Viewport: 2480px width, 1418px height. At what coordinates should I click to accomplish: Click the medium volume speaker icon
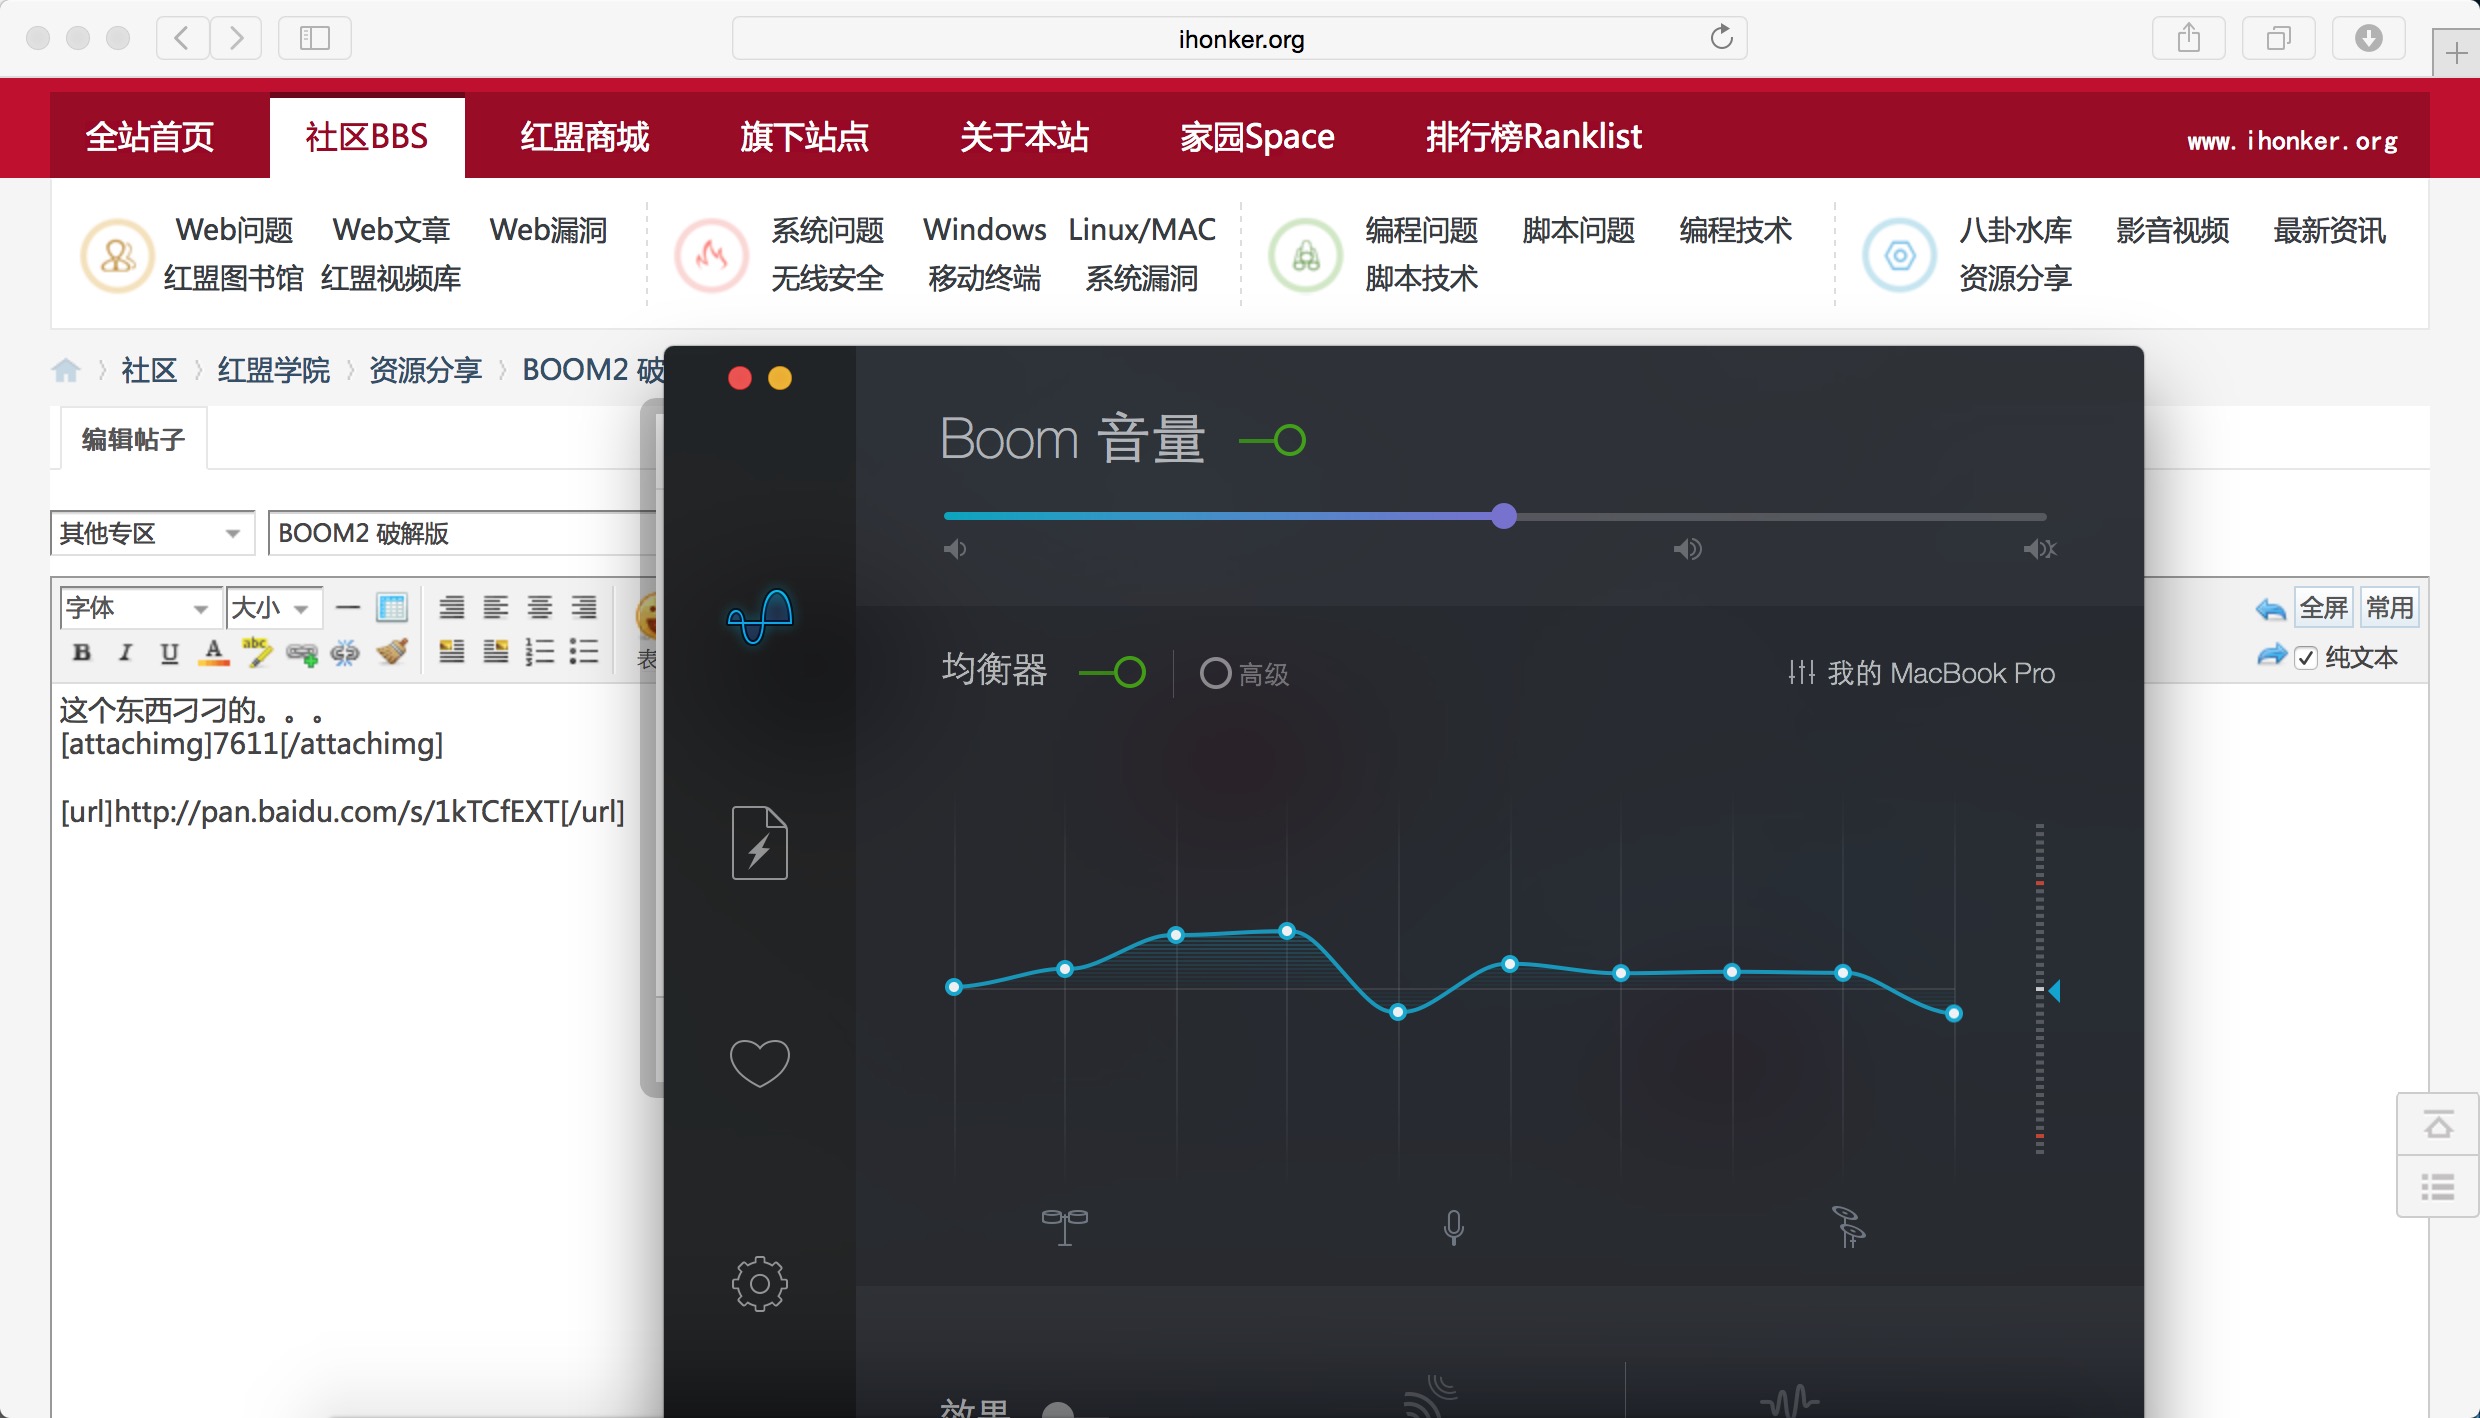pos(1688,549)
